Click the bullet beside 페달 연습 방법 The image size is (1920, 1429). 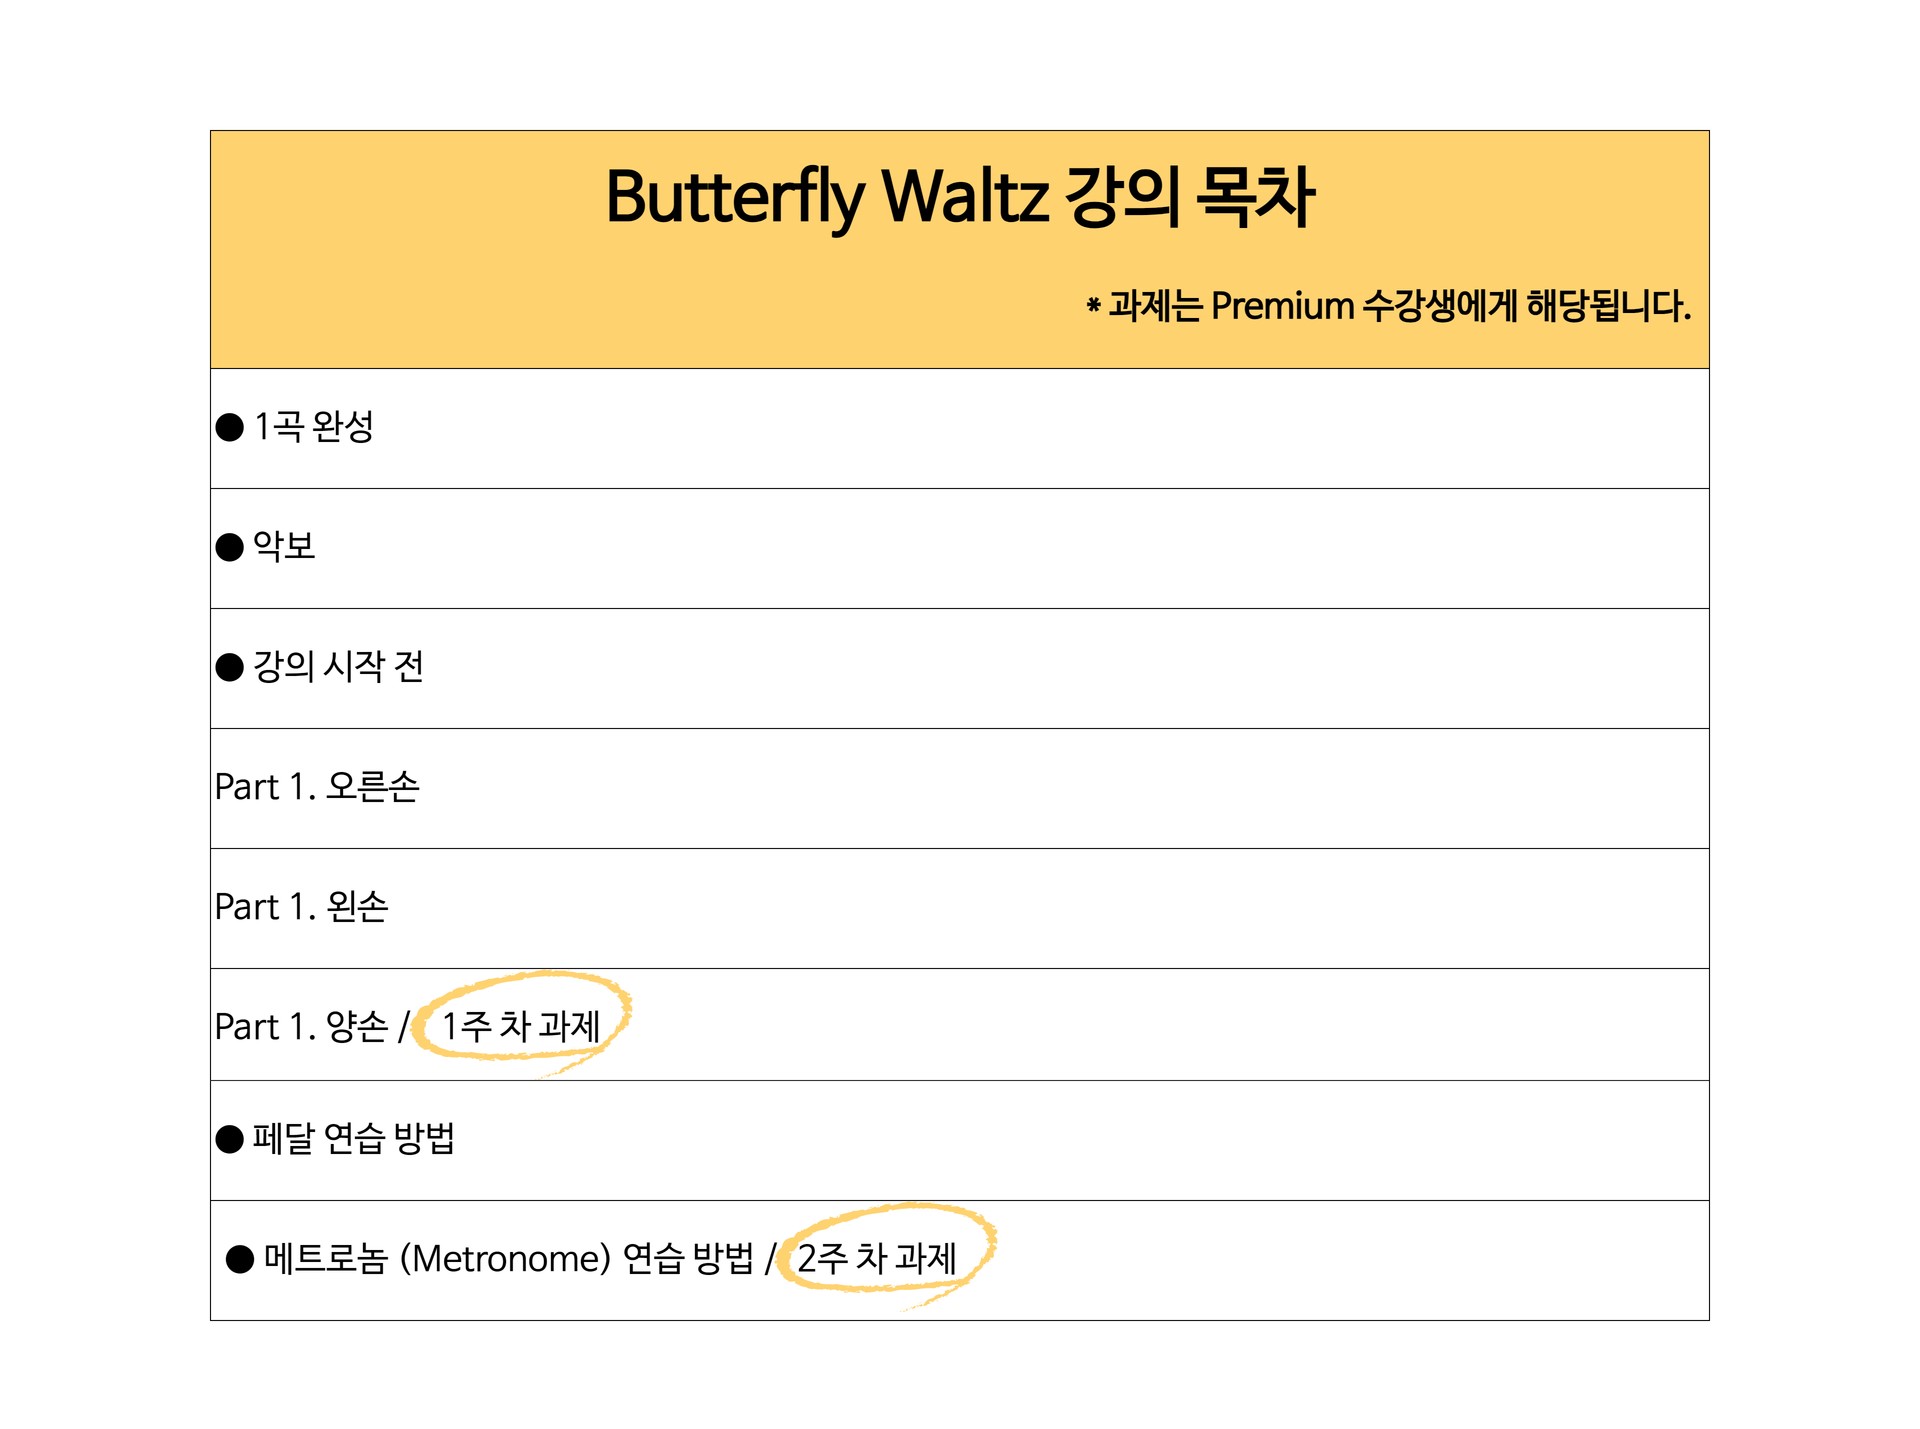[x=230, y=1139]
